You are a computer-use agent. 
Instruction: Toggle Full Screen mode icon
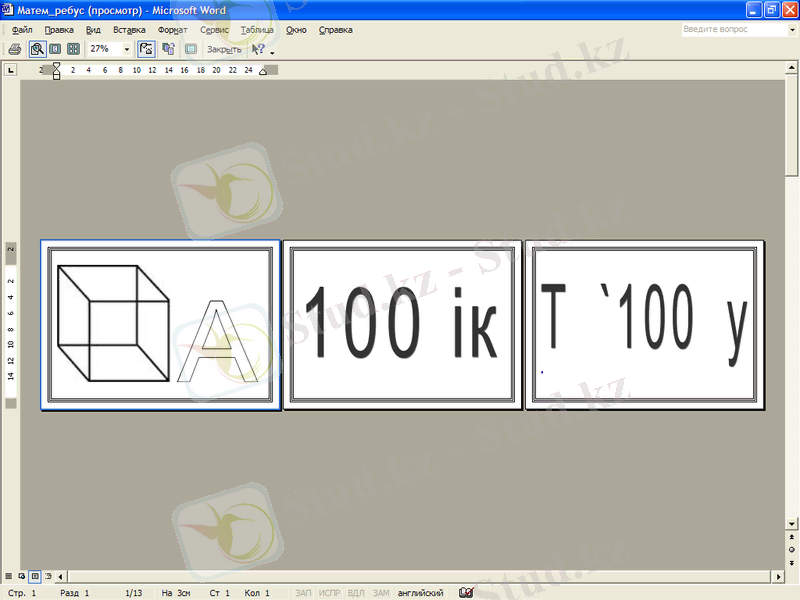click(x=190, y=48)
